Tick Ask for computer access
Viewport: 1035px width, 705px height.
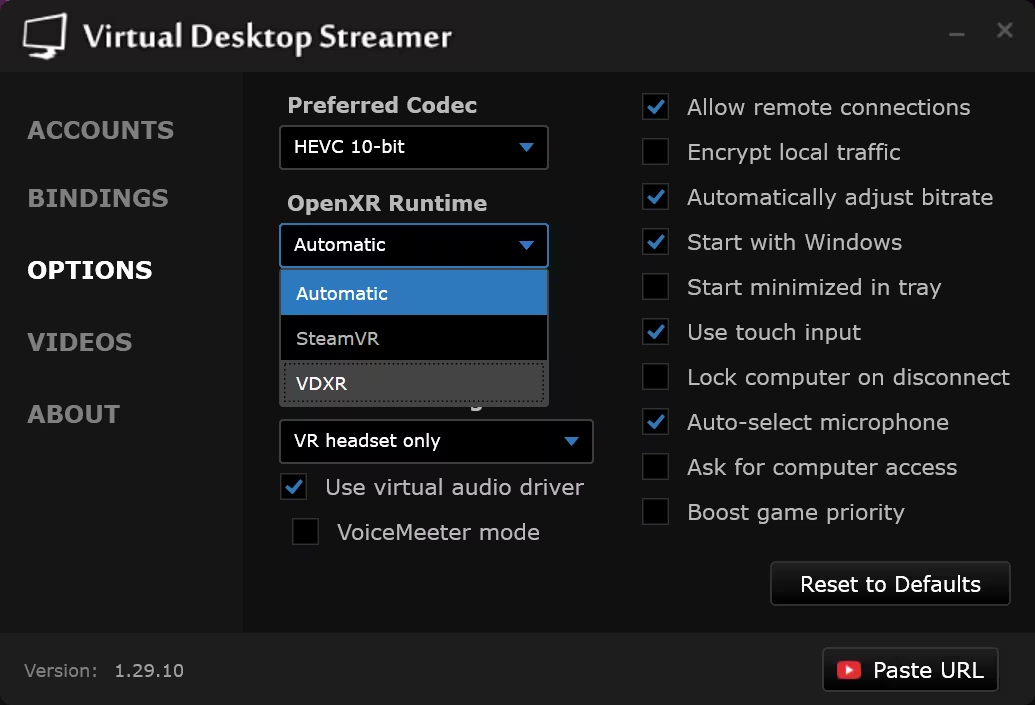(655, 467)
